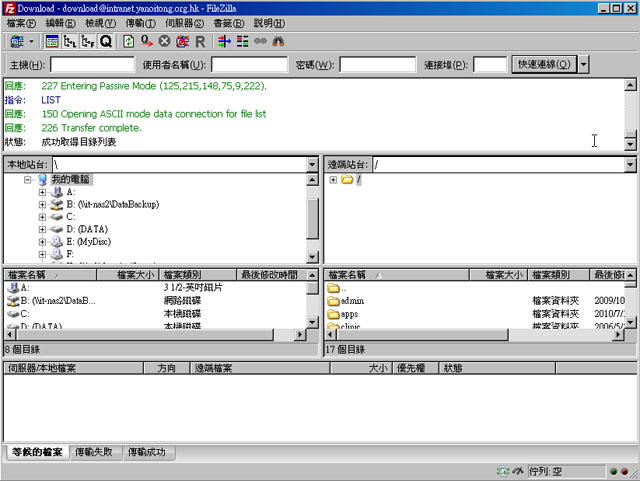The width and height of the screenshot is (640, 481).
Task: Click the 快速連線(Q) button
Action: [x=544, y=65]
